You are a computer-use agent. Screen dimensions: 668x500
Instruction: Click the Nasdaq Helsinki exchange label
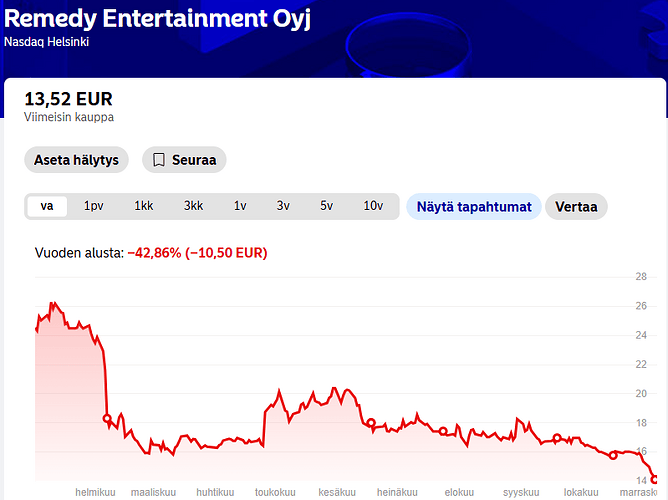[46, 42]
